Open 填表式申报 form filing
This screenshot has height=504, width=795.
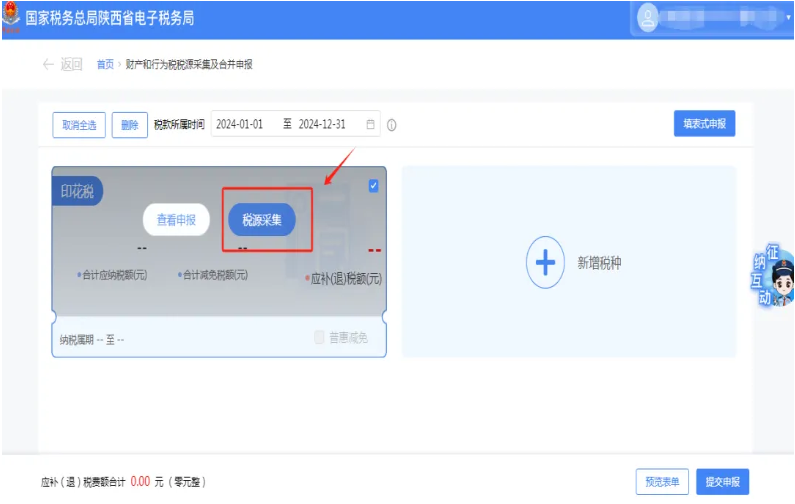704,124
